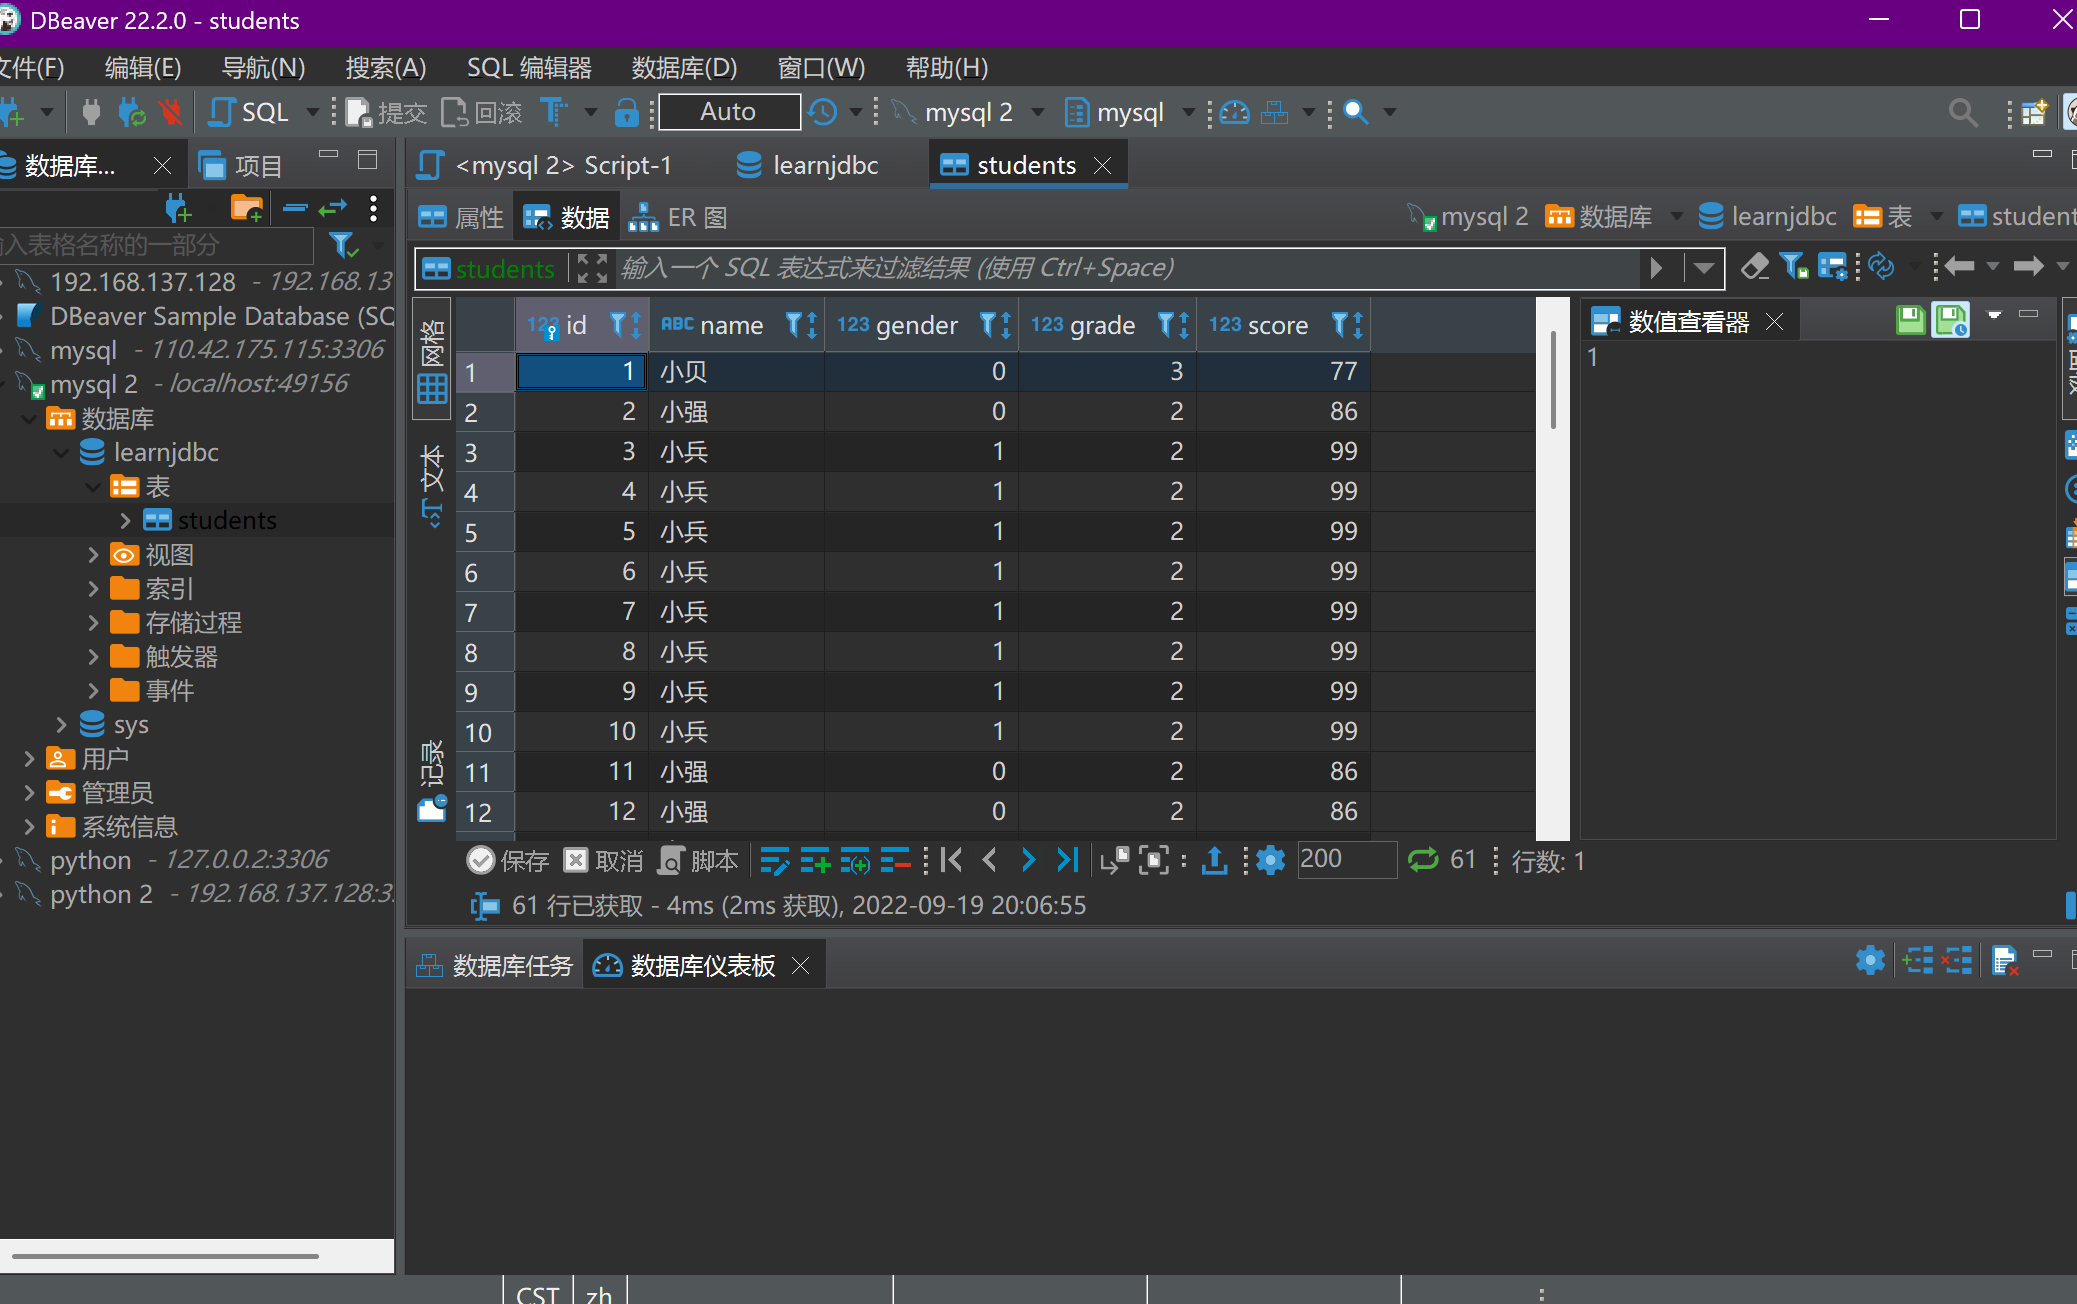Click the export data upload icon
The width and height of the screenshot is (2077, 1304).
click(x=1214, y=860)
